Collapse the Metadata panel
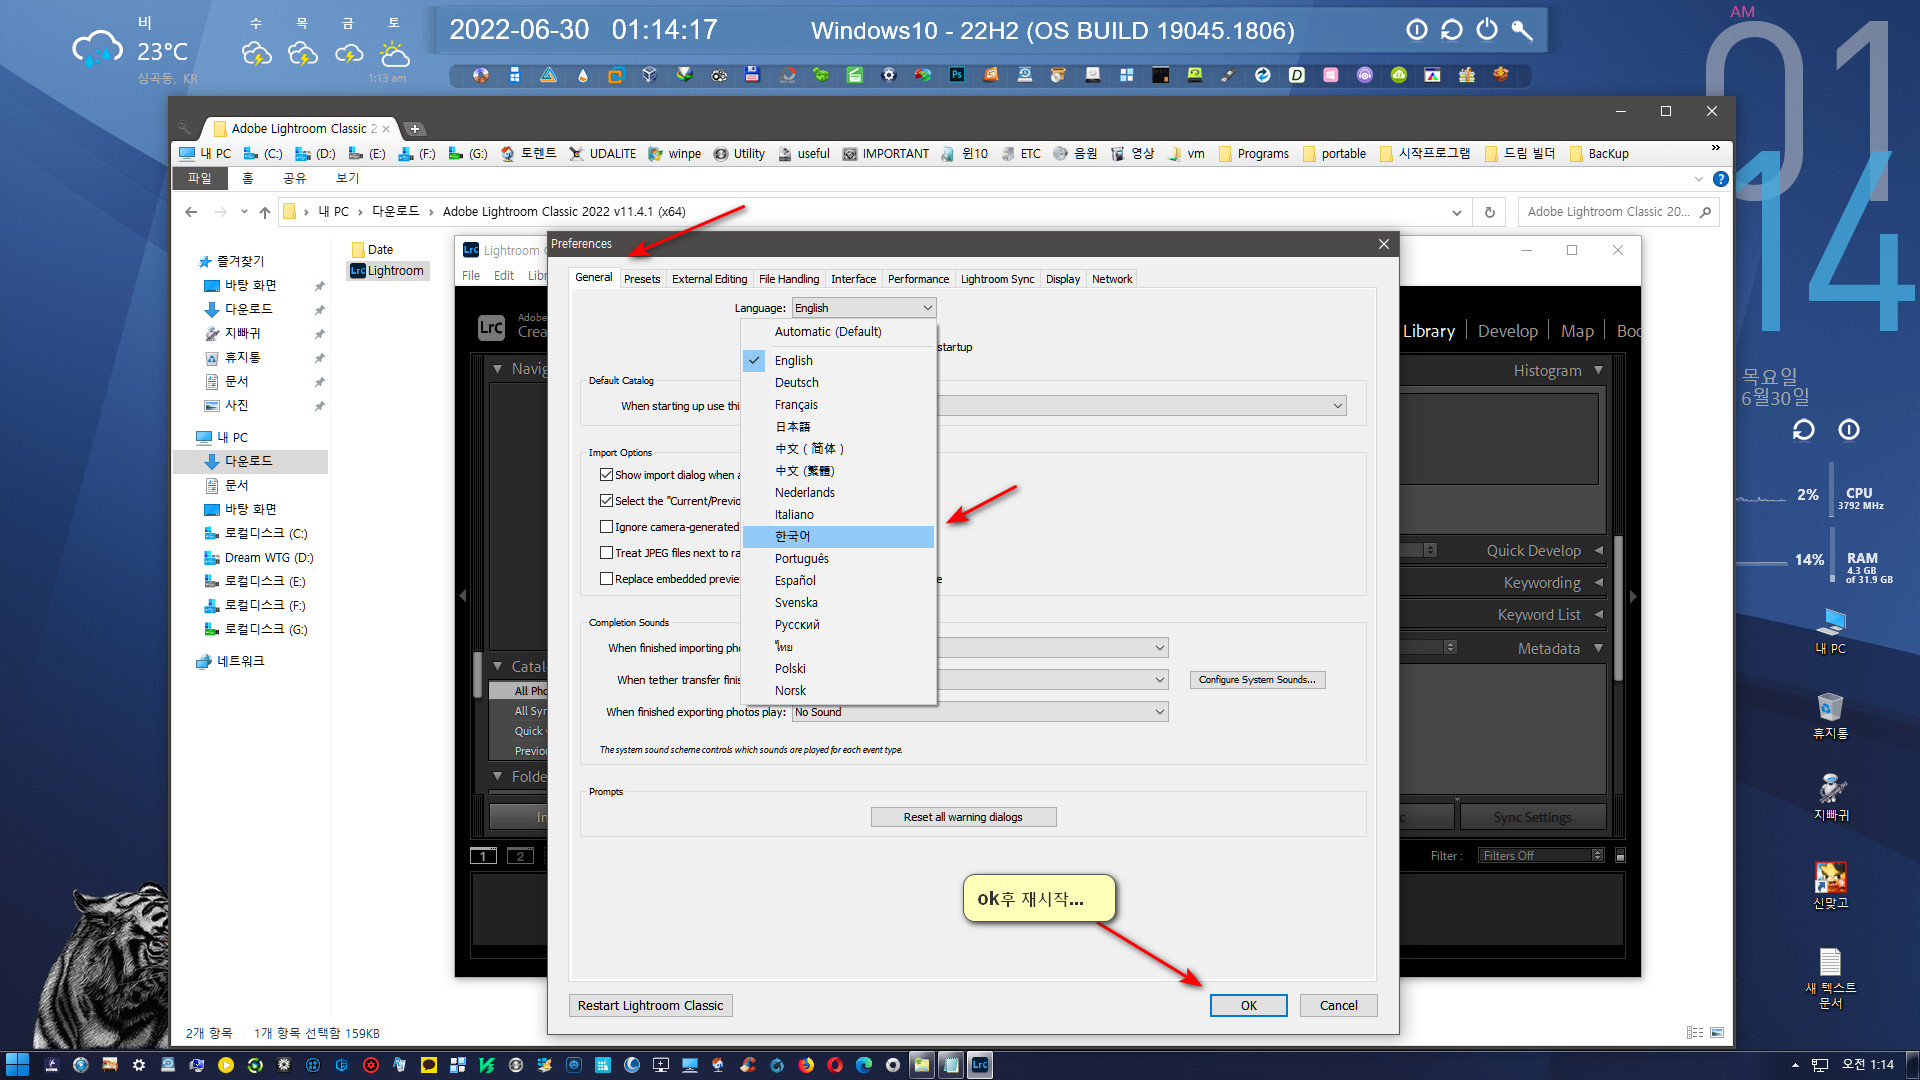Viewport: 1920px width, 1080px height. 1598,649
